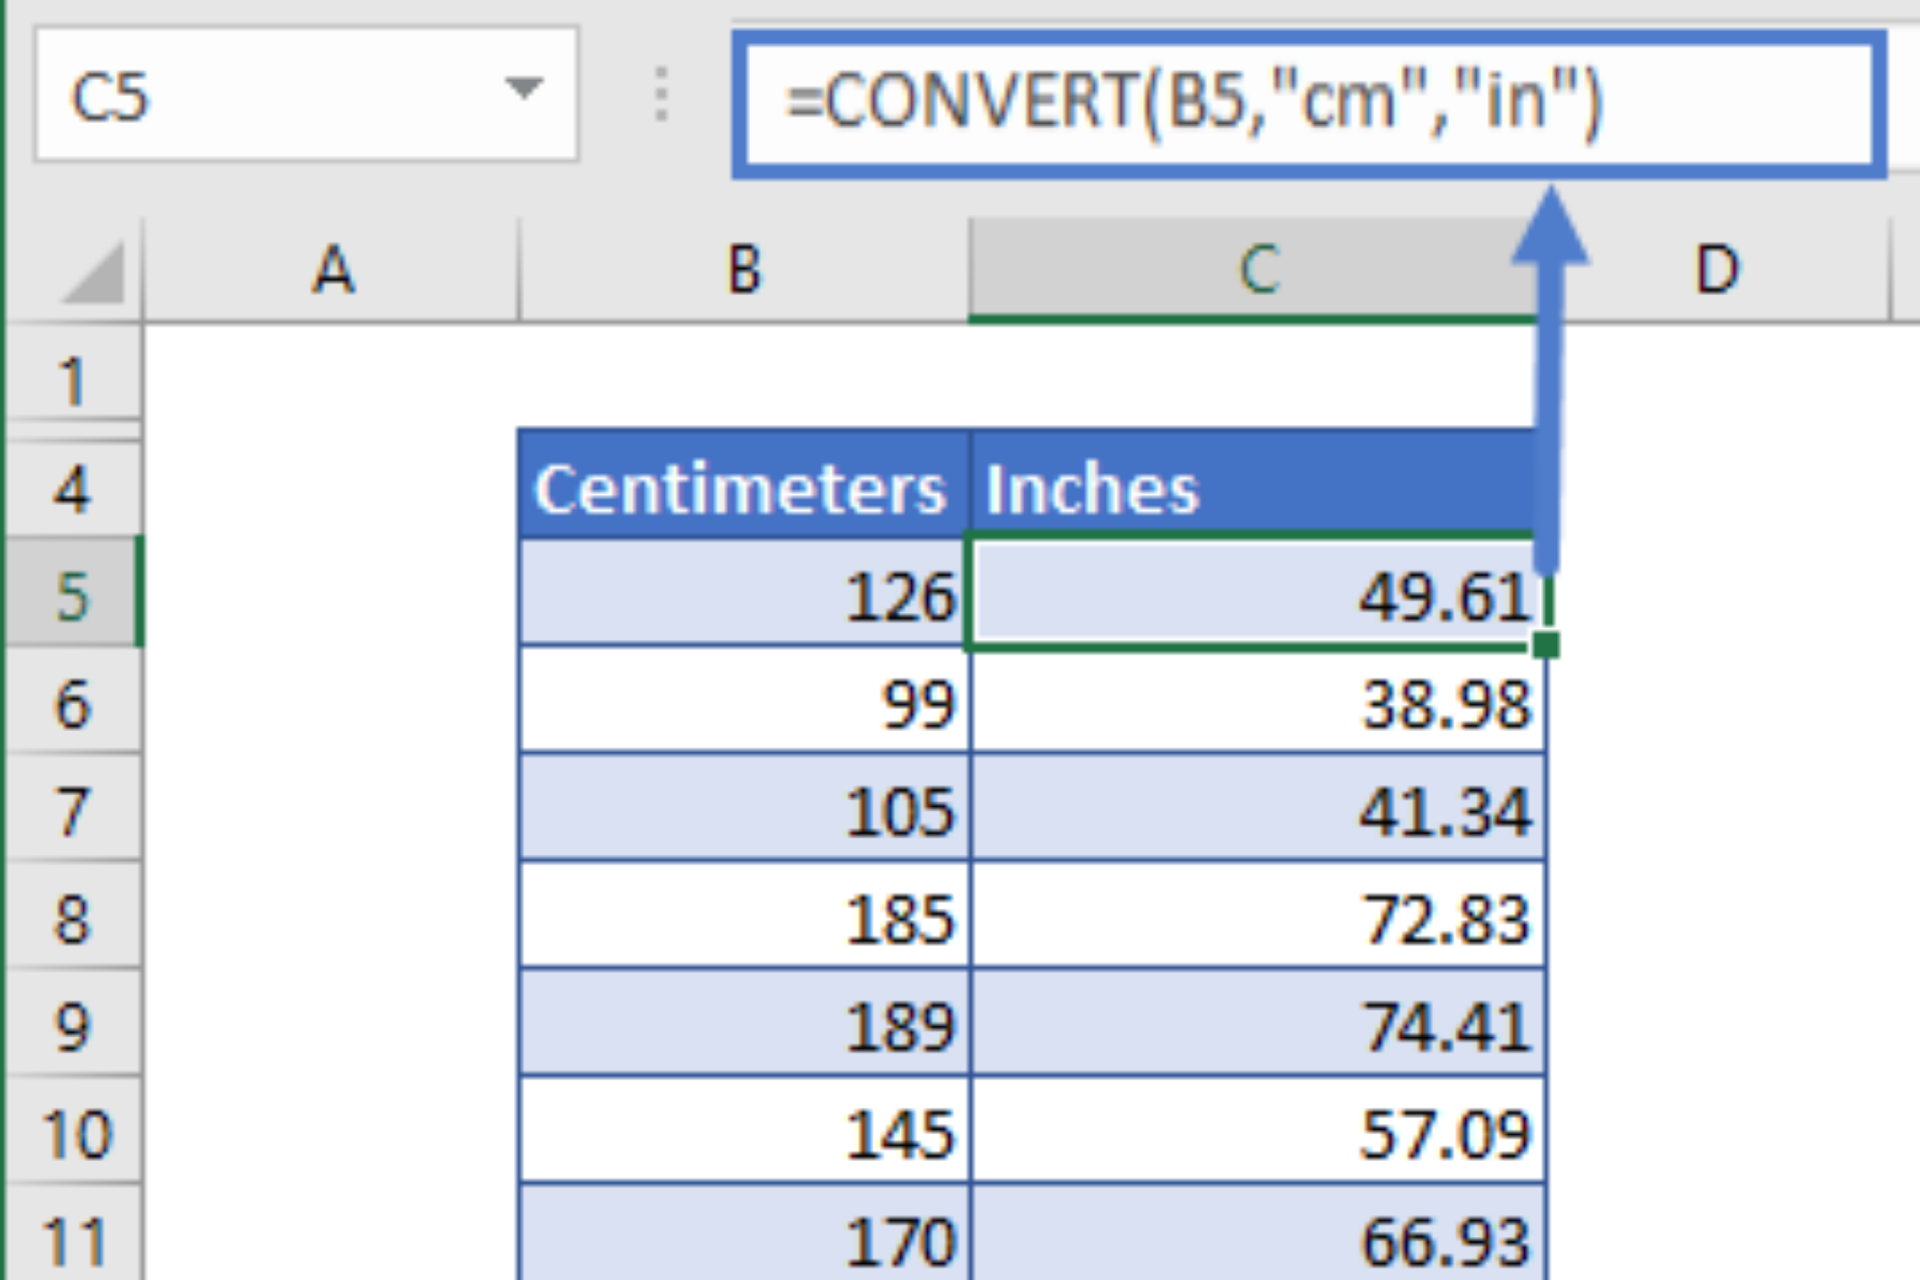This screenshot has height=1280, width=1920.
Task: Select cell with value 185
Action: 742,919
